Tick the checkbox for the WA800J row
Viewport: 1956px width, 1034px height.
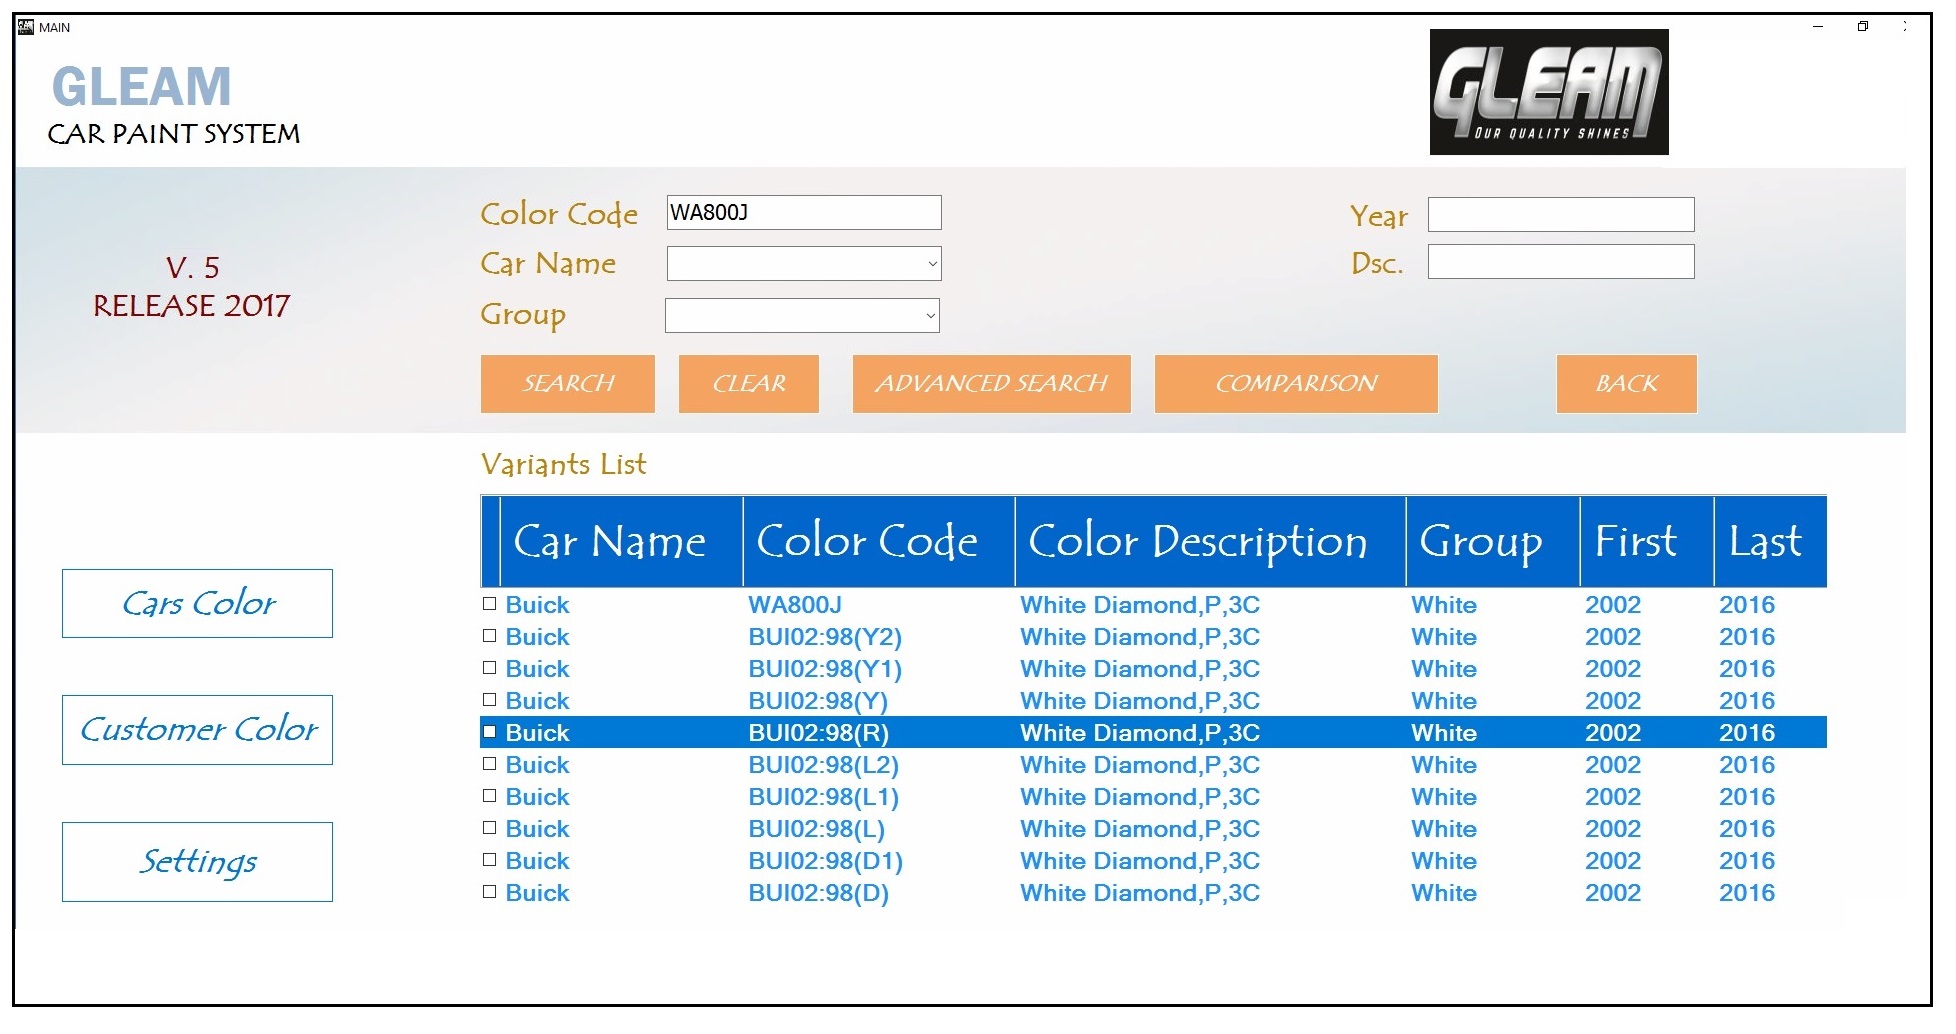(x=489, y=604)
